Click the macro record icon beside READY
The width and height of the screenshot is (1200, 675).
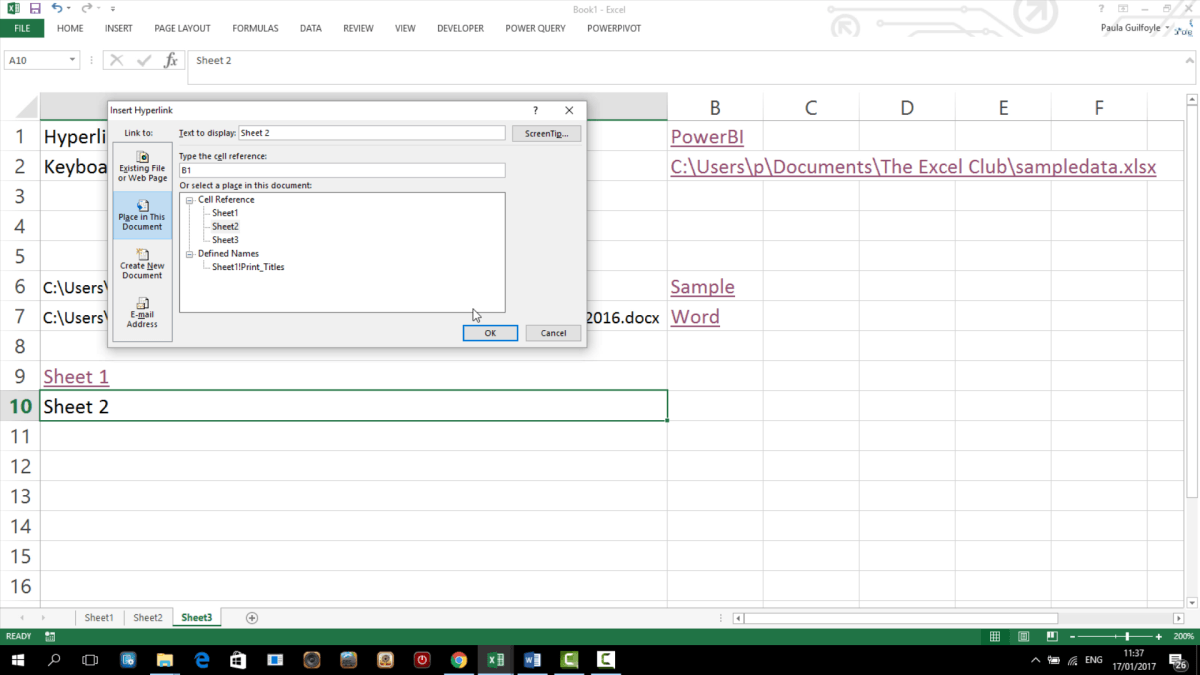click(50, 637)
